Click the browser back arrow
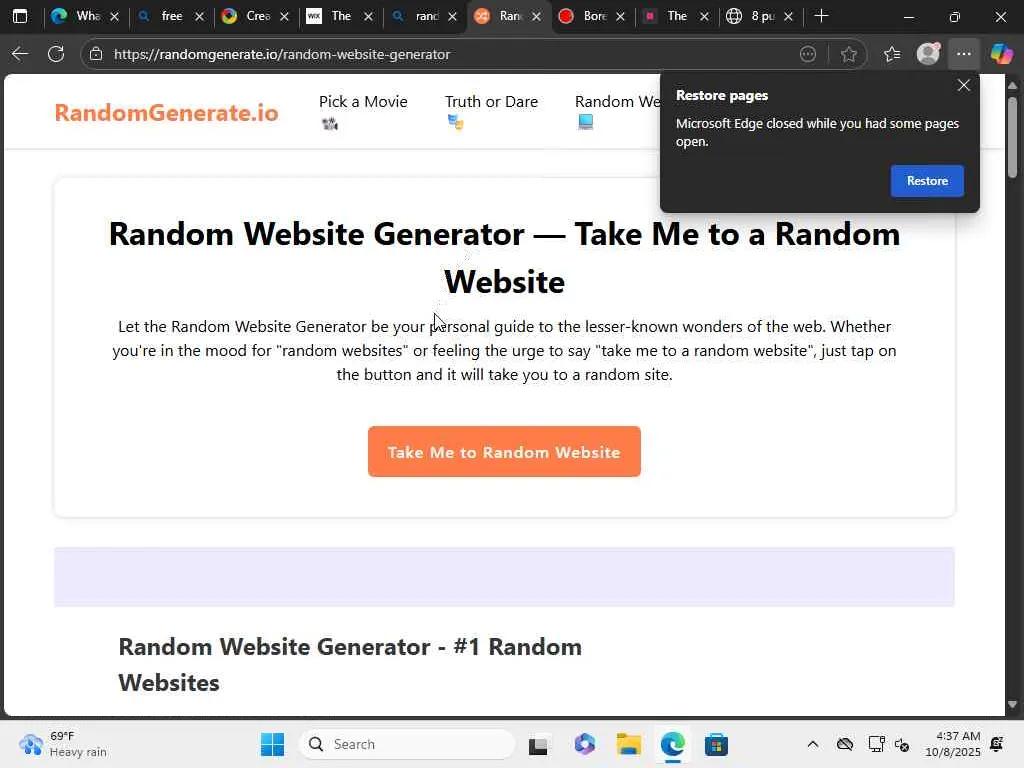This screenshot has height=768, width=1024. click(x=20, y=54)
